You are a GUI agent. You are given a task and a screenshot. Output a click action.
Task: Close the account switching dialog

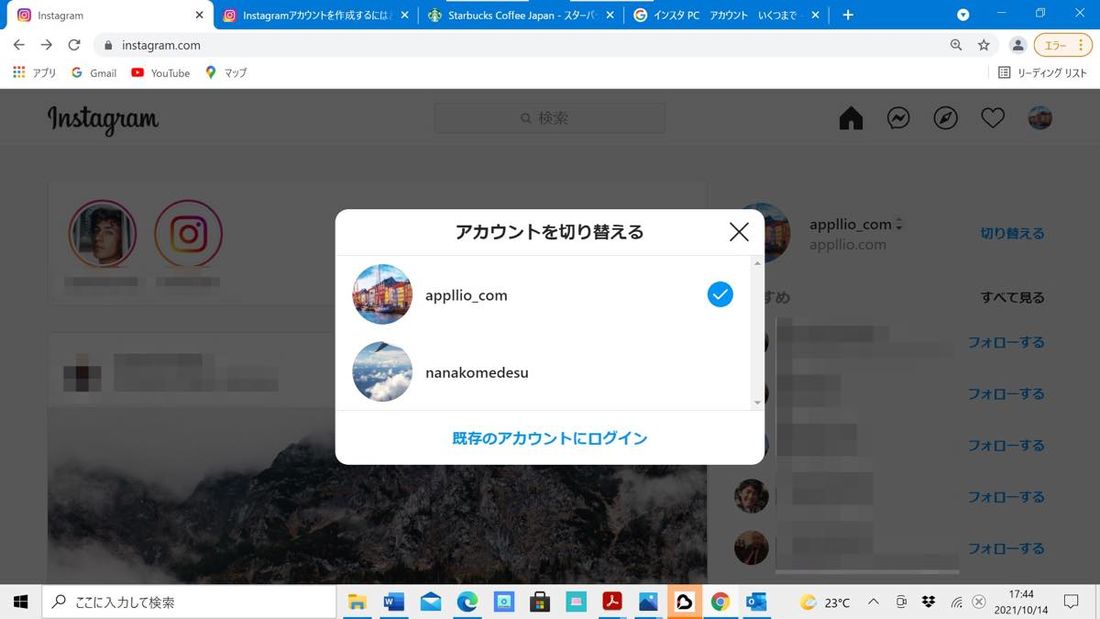(738, 232)
